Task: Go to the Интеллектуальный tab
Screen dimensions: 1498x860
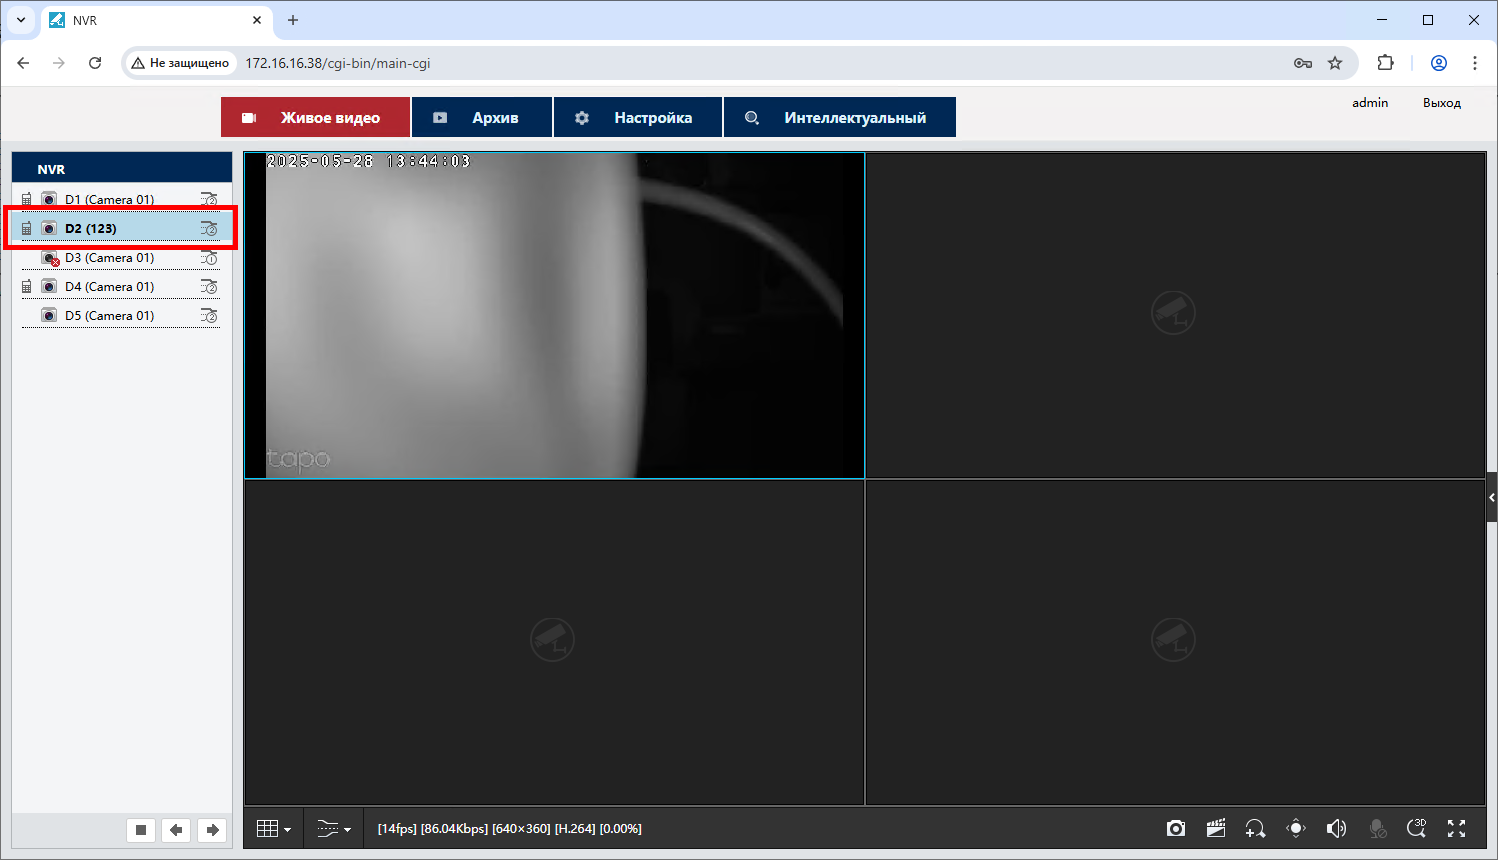Action: (x=840, y=117)
